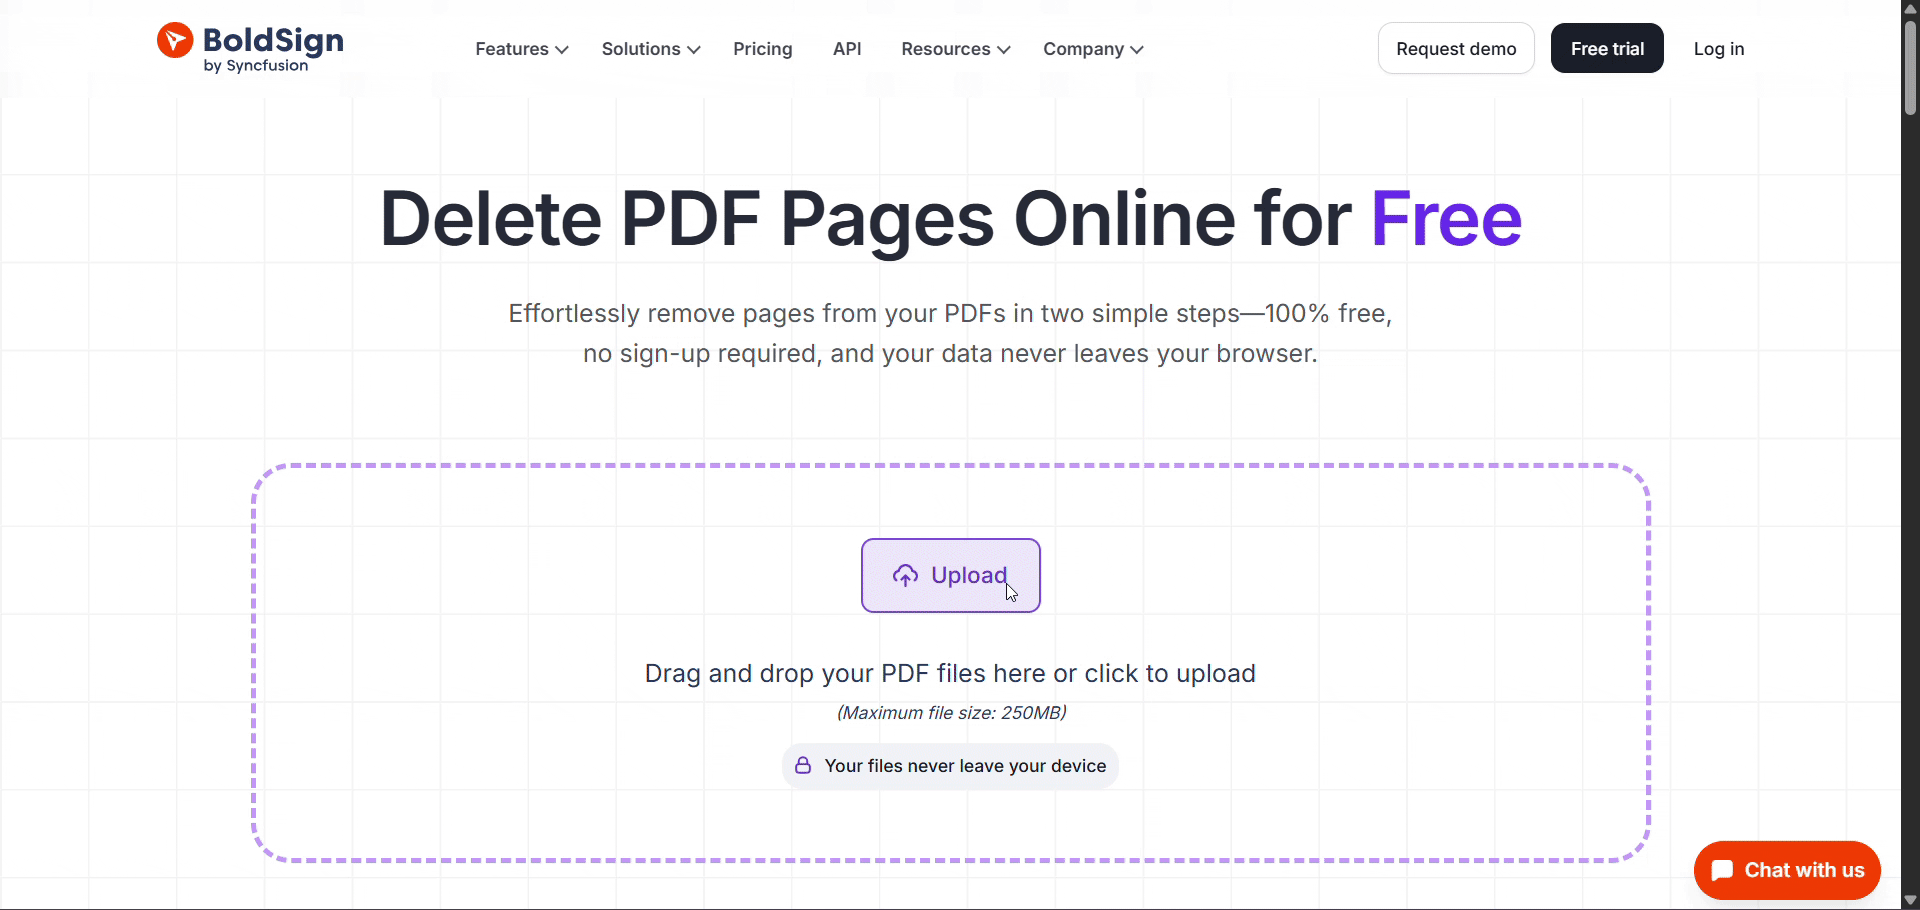This screenshot has width=1920, height=910.
Task: Click the drag and drop PDF instruction text
Action: 950,674
